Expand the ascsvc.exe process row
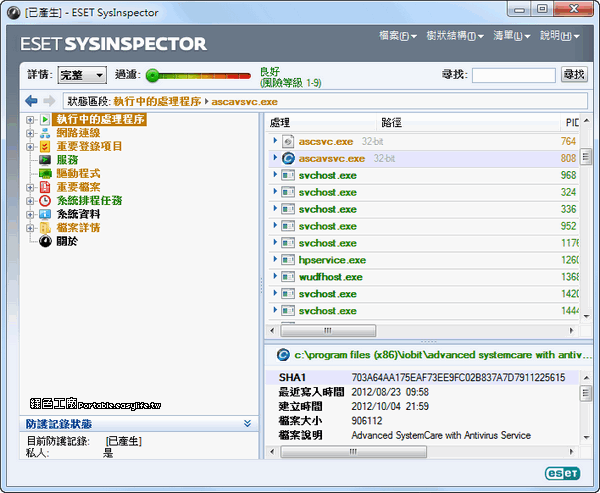The height and width of the screenshot is (493, 600). [x=275, y=140]
